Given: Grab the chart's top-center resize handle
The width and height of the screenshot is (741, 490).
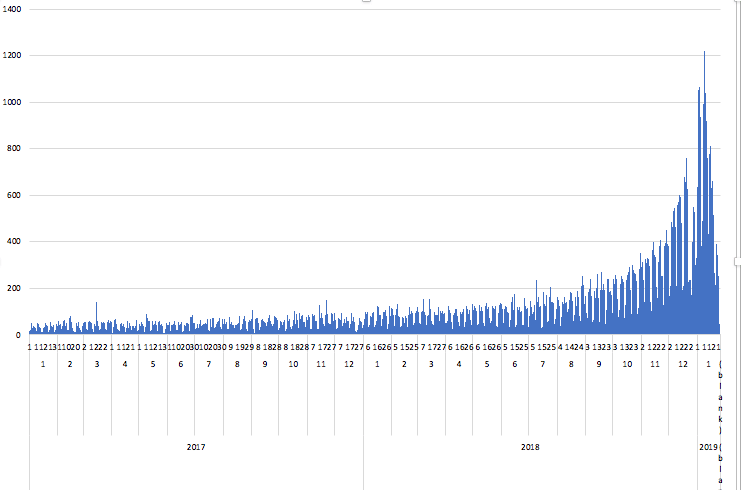Looking at the screenshot, I should coord(366,2).
